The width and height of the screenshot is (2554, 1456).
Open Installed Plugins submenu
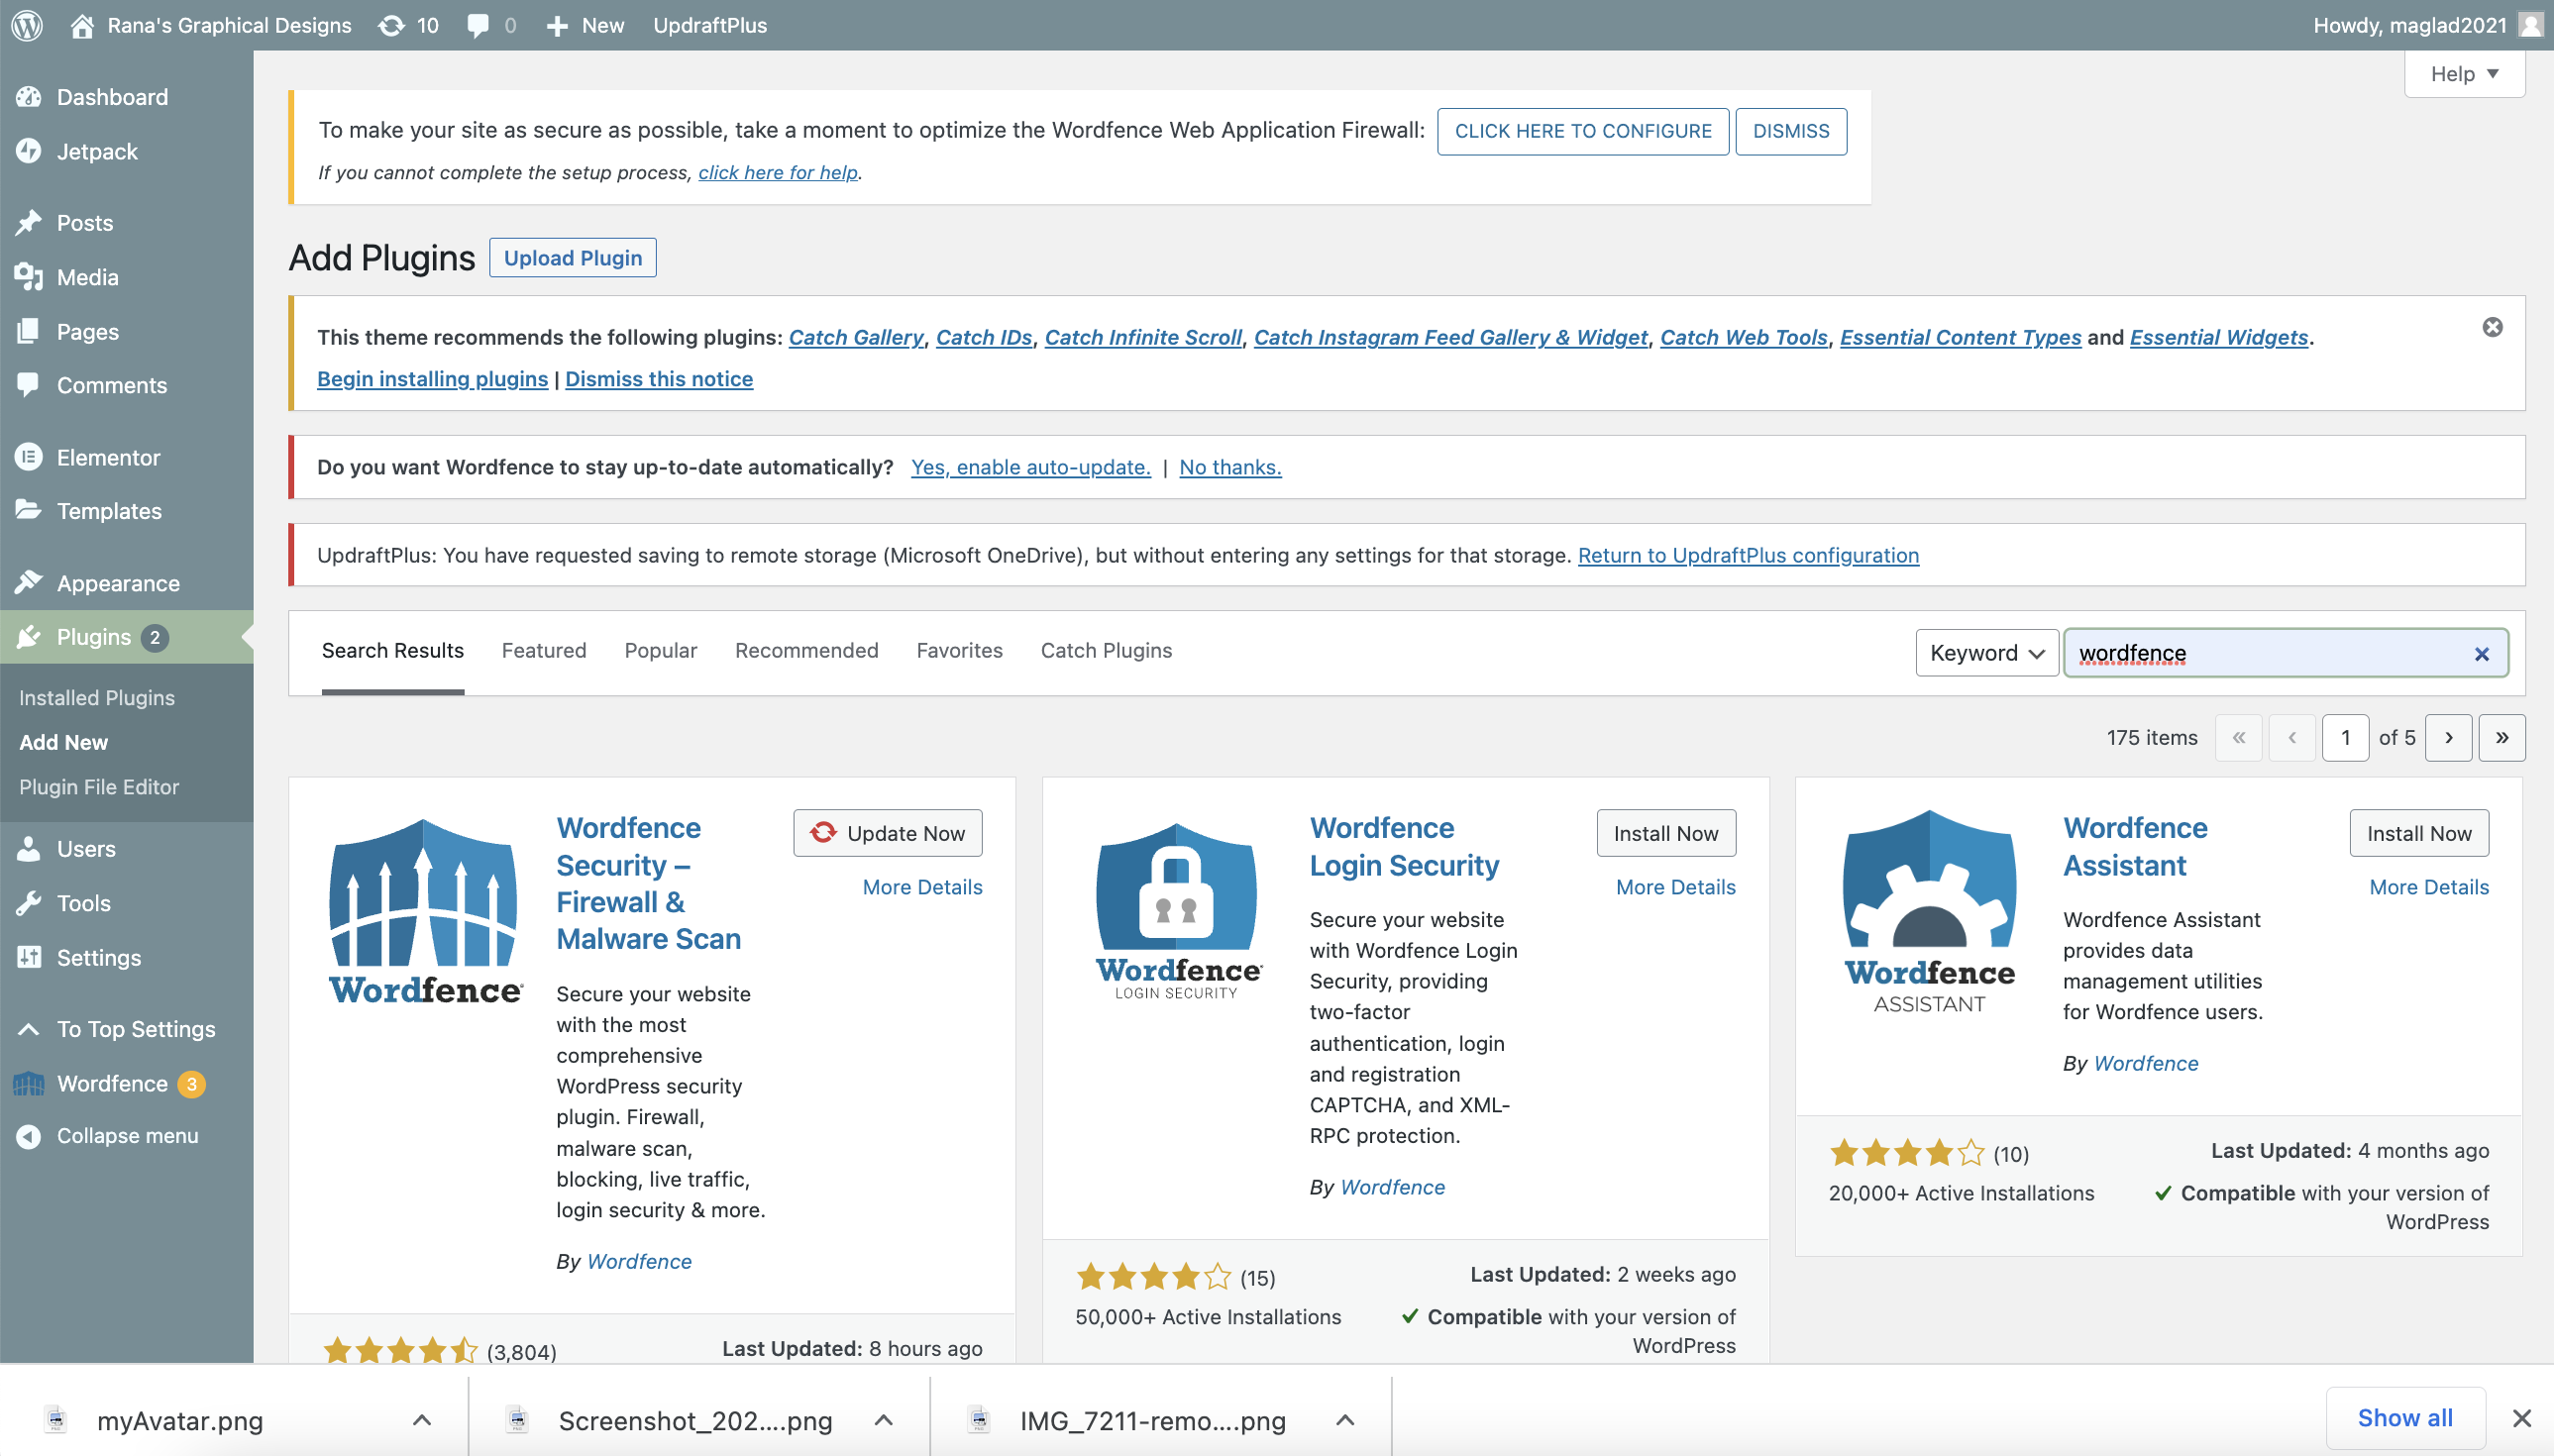coord(97,698)
